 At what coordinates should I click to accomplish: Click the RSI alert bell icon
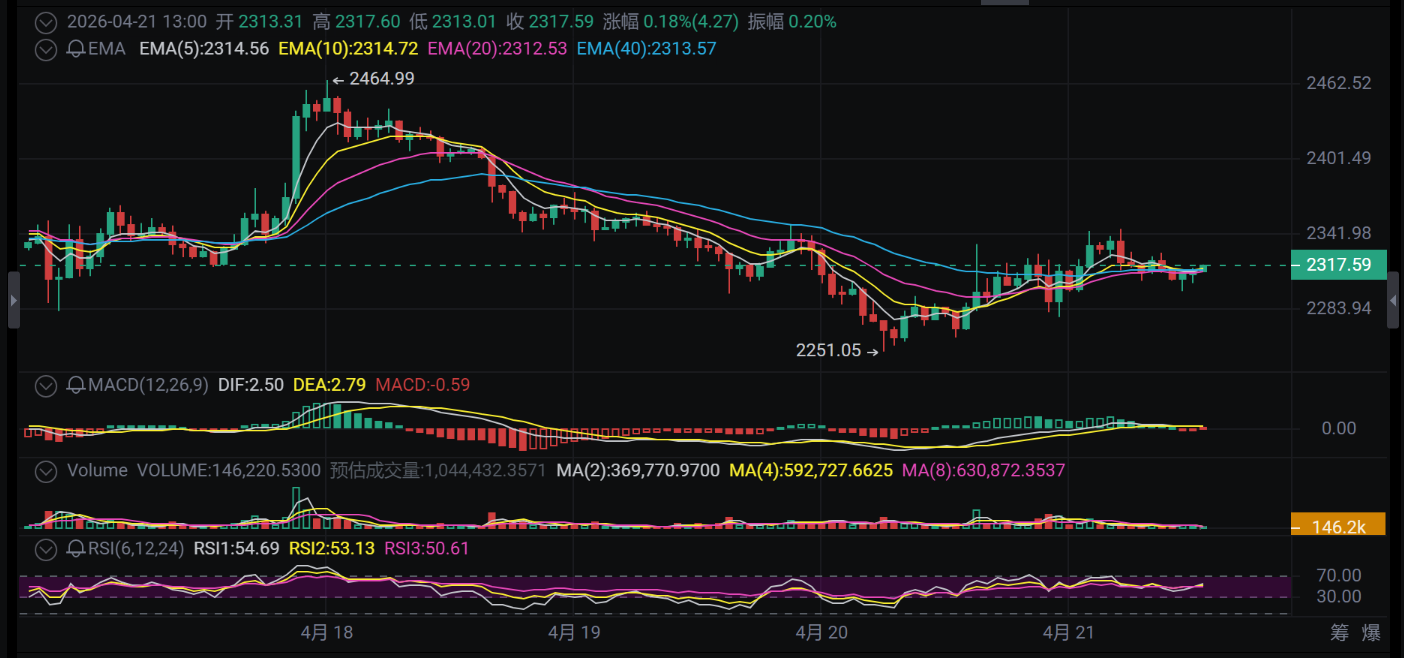point(75,548)
